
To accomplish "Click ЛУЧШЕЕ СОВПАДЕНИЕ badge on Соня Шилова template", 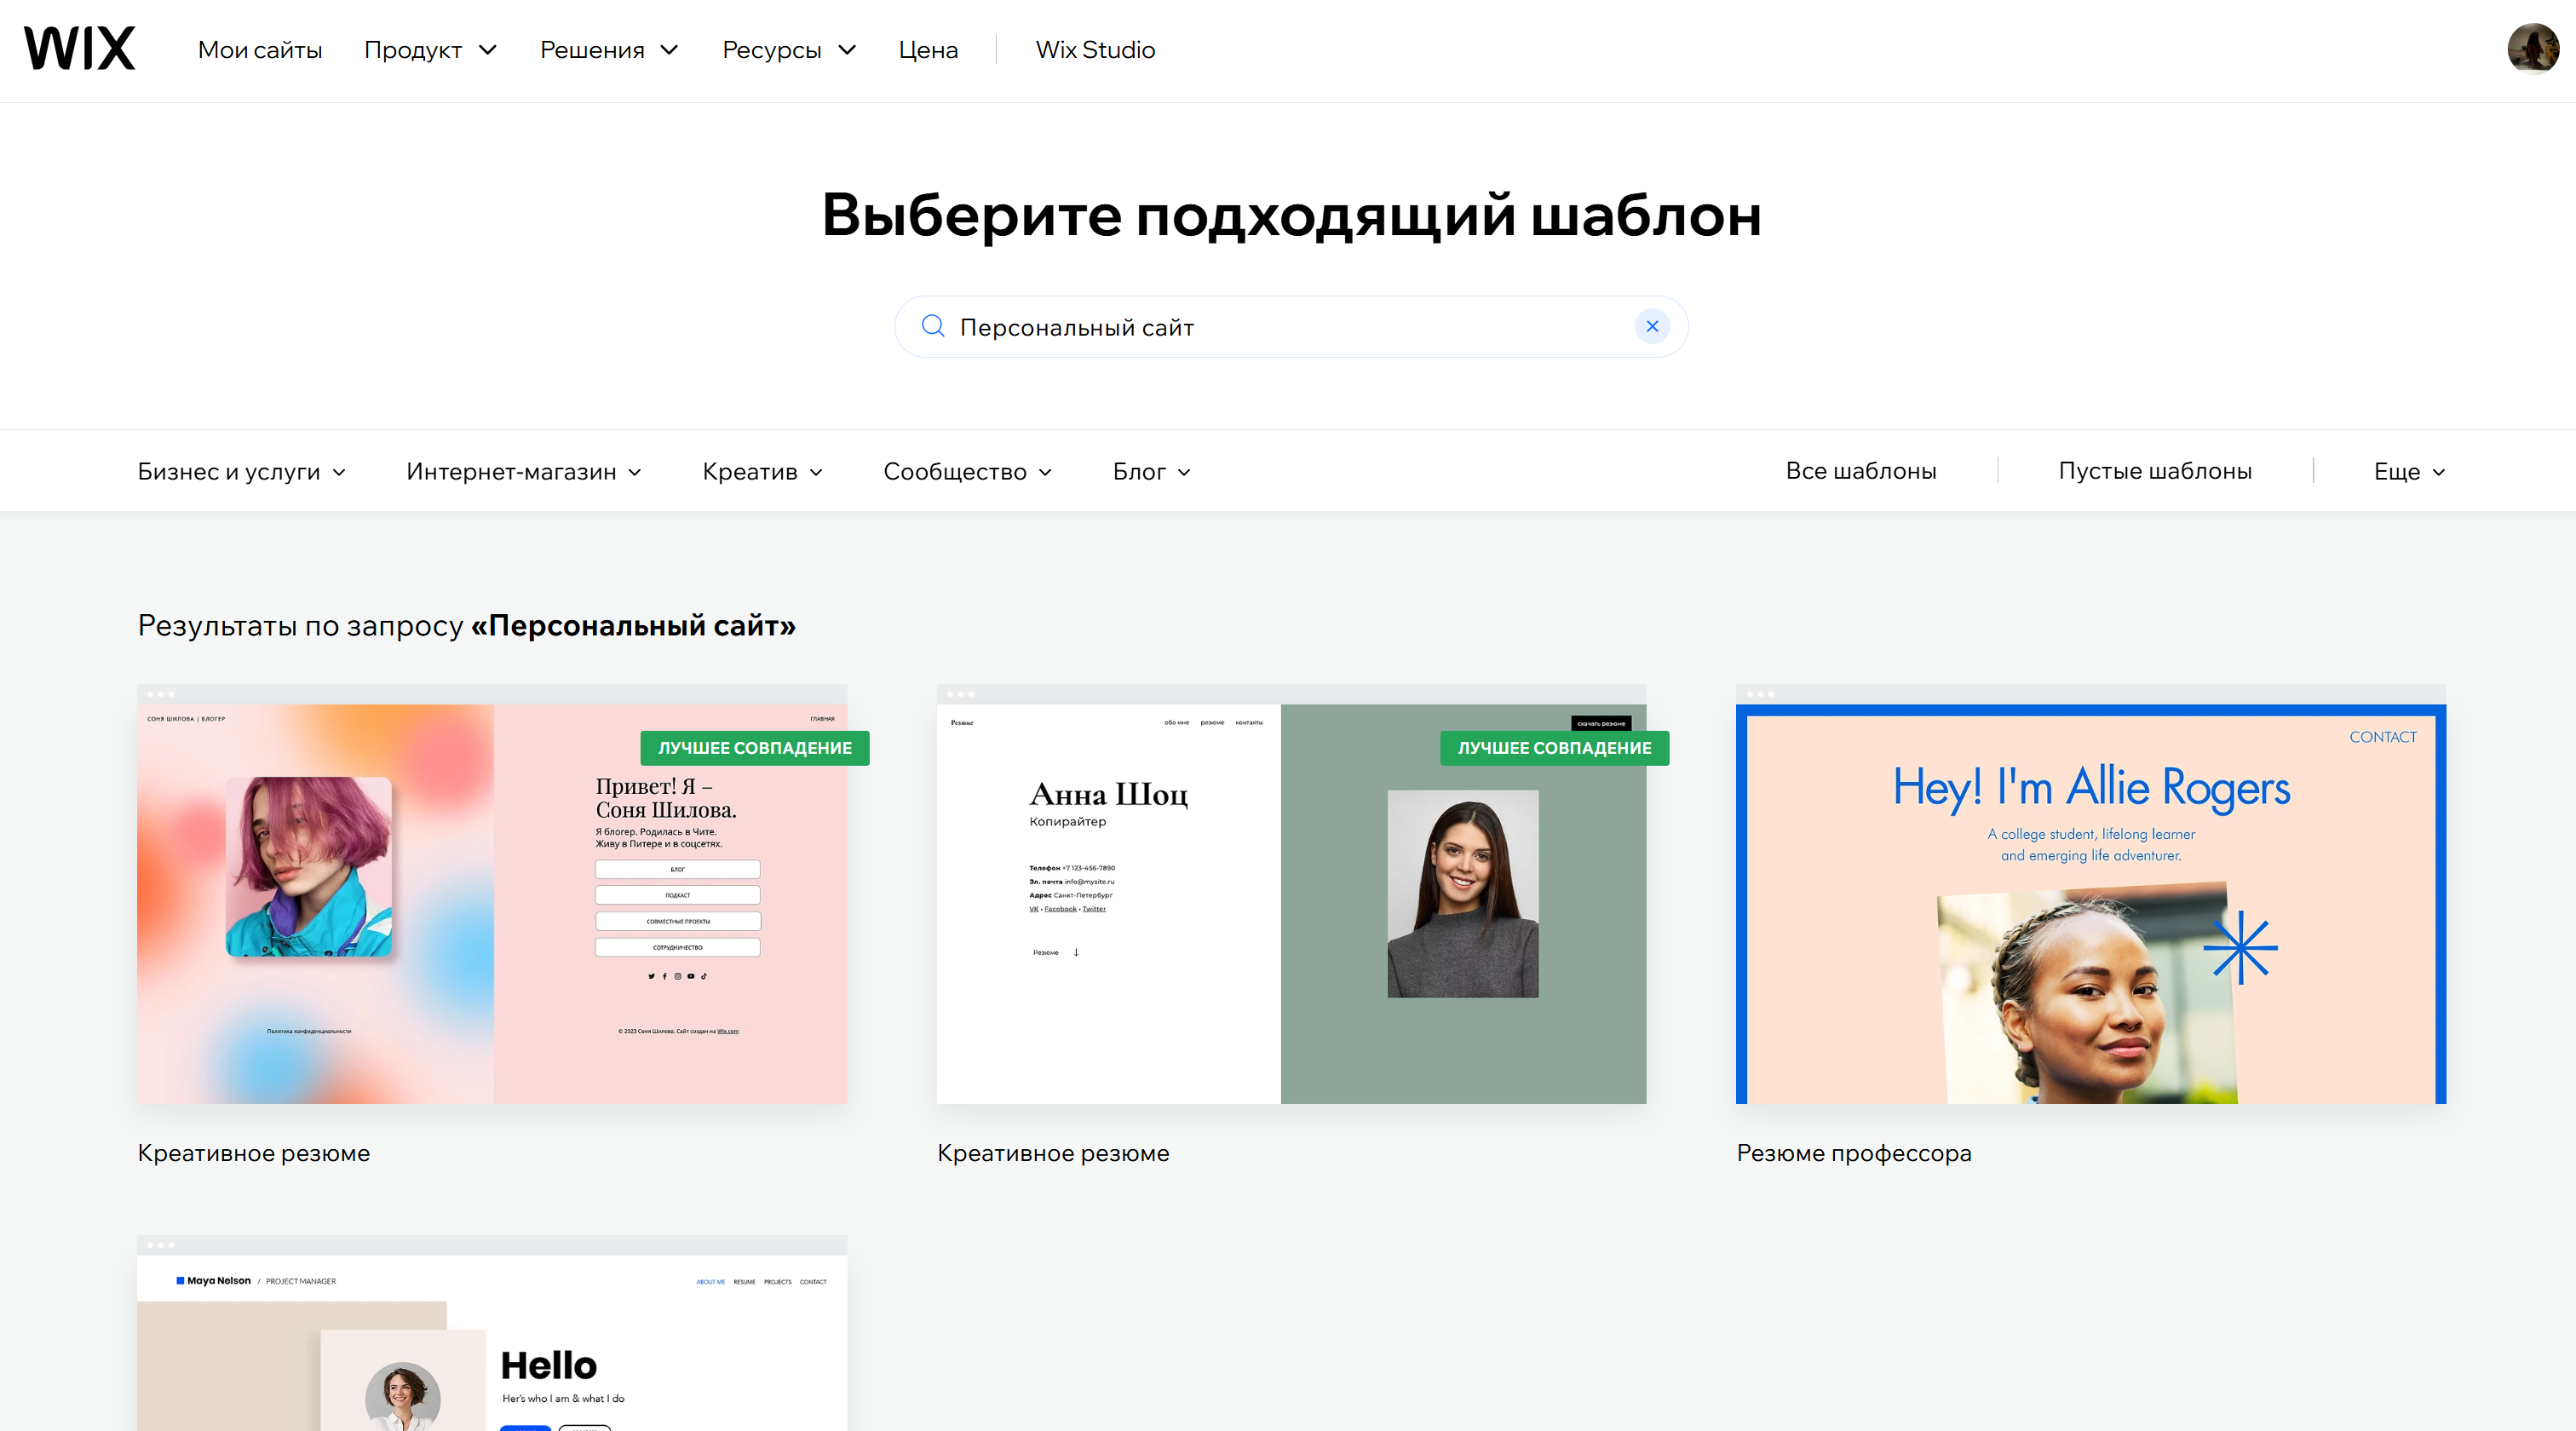I will 755,748.
